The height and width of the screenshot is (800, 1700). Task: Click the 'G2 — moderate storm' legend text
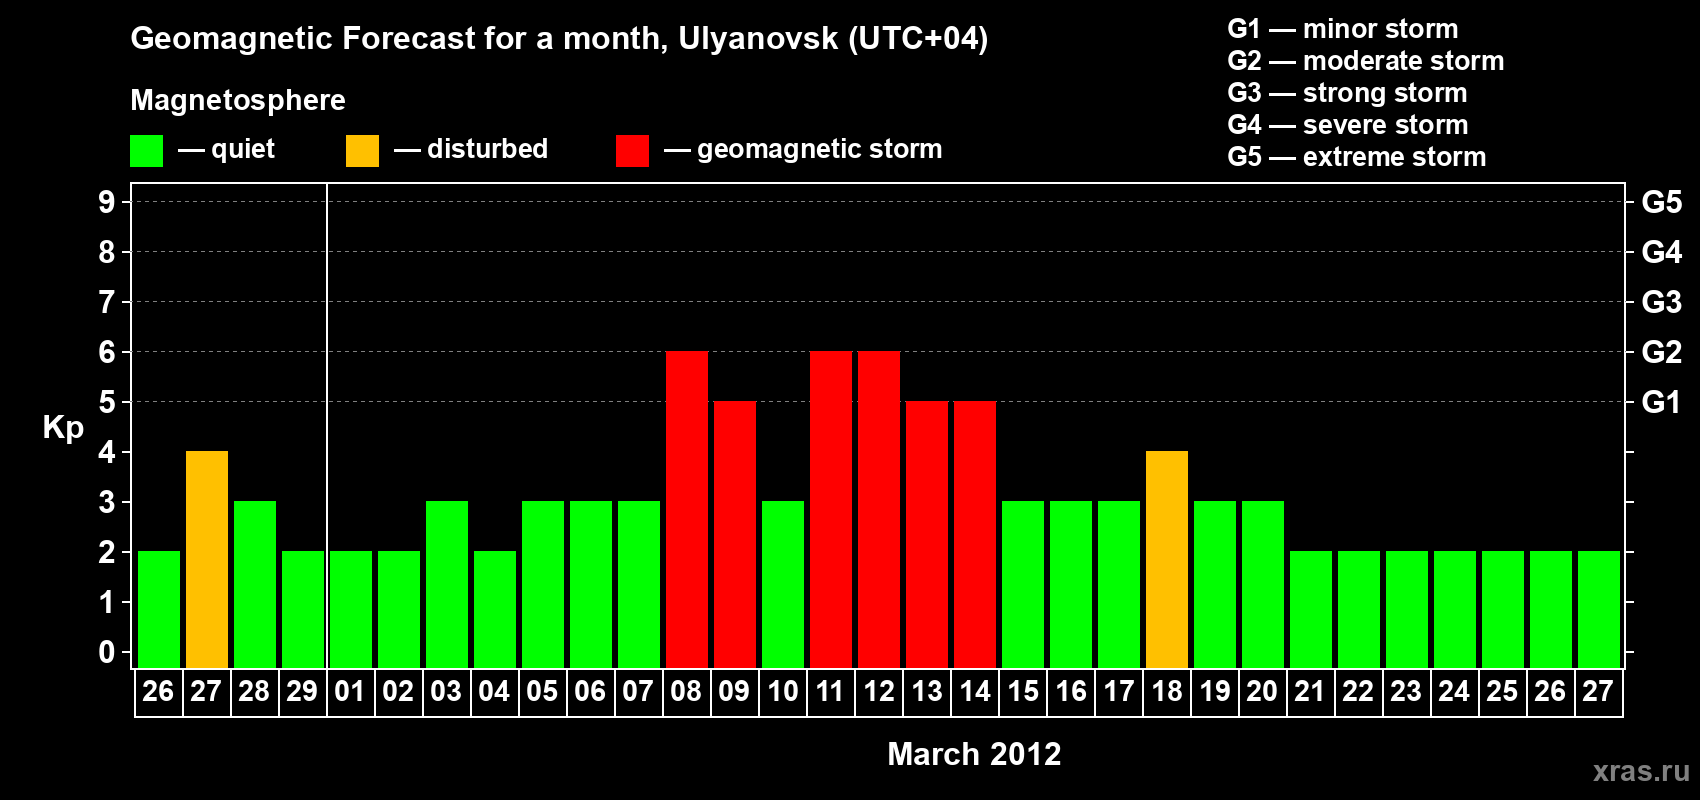pos(1366,61)
